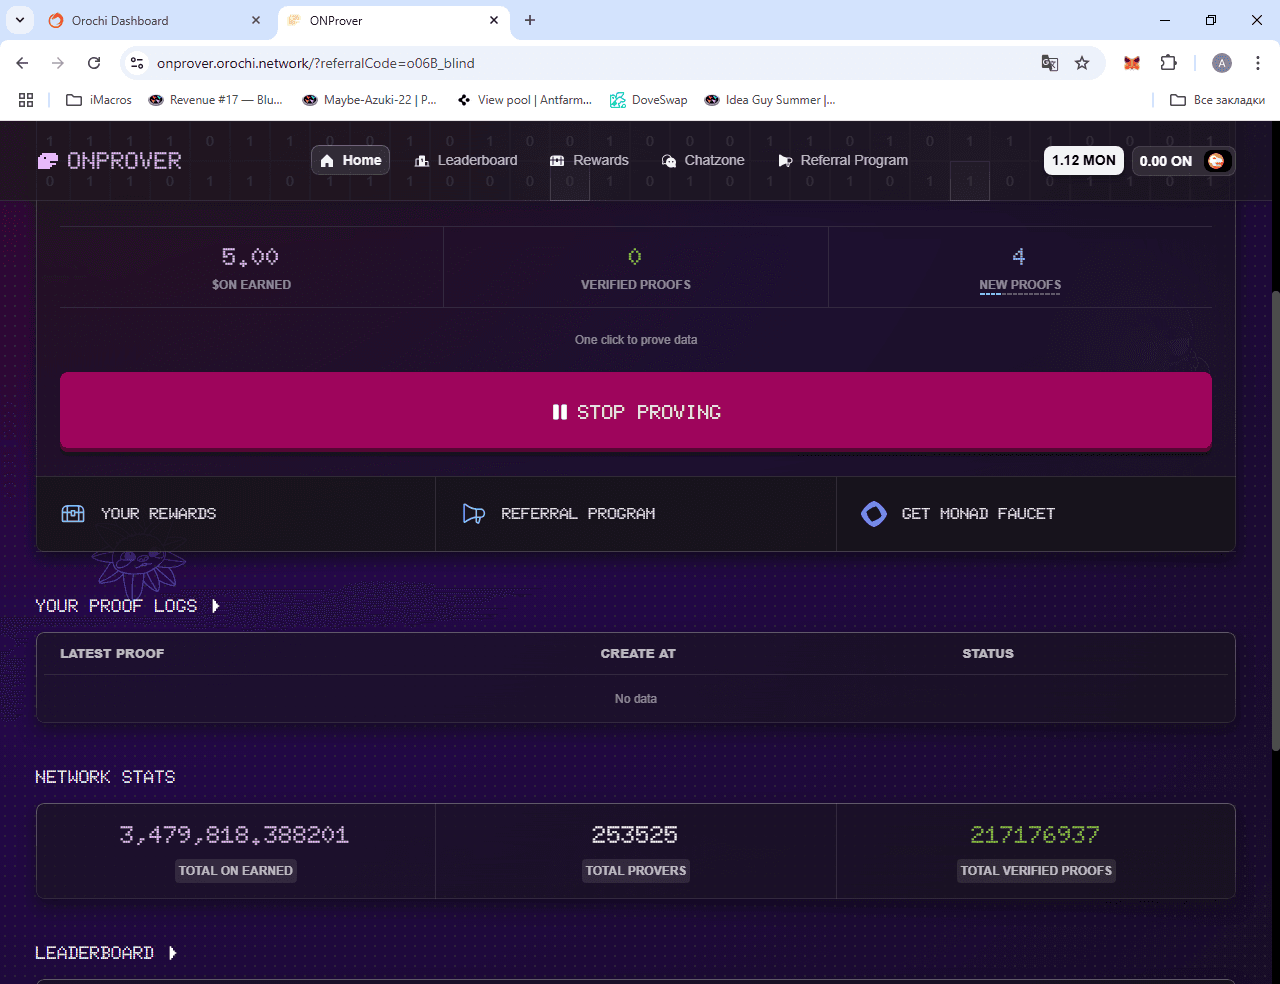1280x984 pixels.
Task: Click the TOTAL ON EARNED label
Action: (236, 871)
